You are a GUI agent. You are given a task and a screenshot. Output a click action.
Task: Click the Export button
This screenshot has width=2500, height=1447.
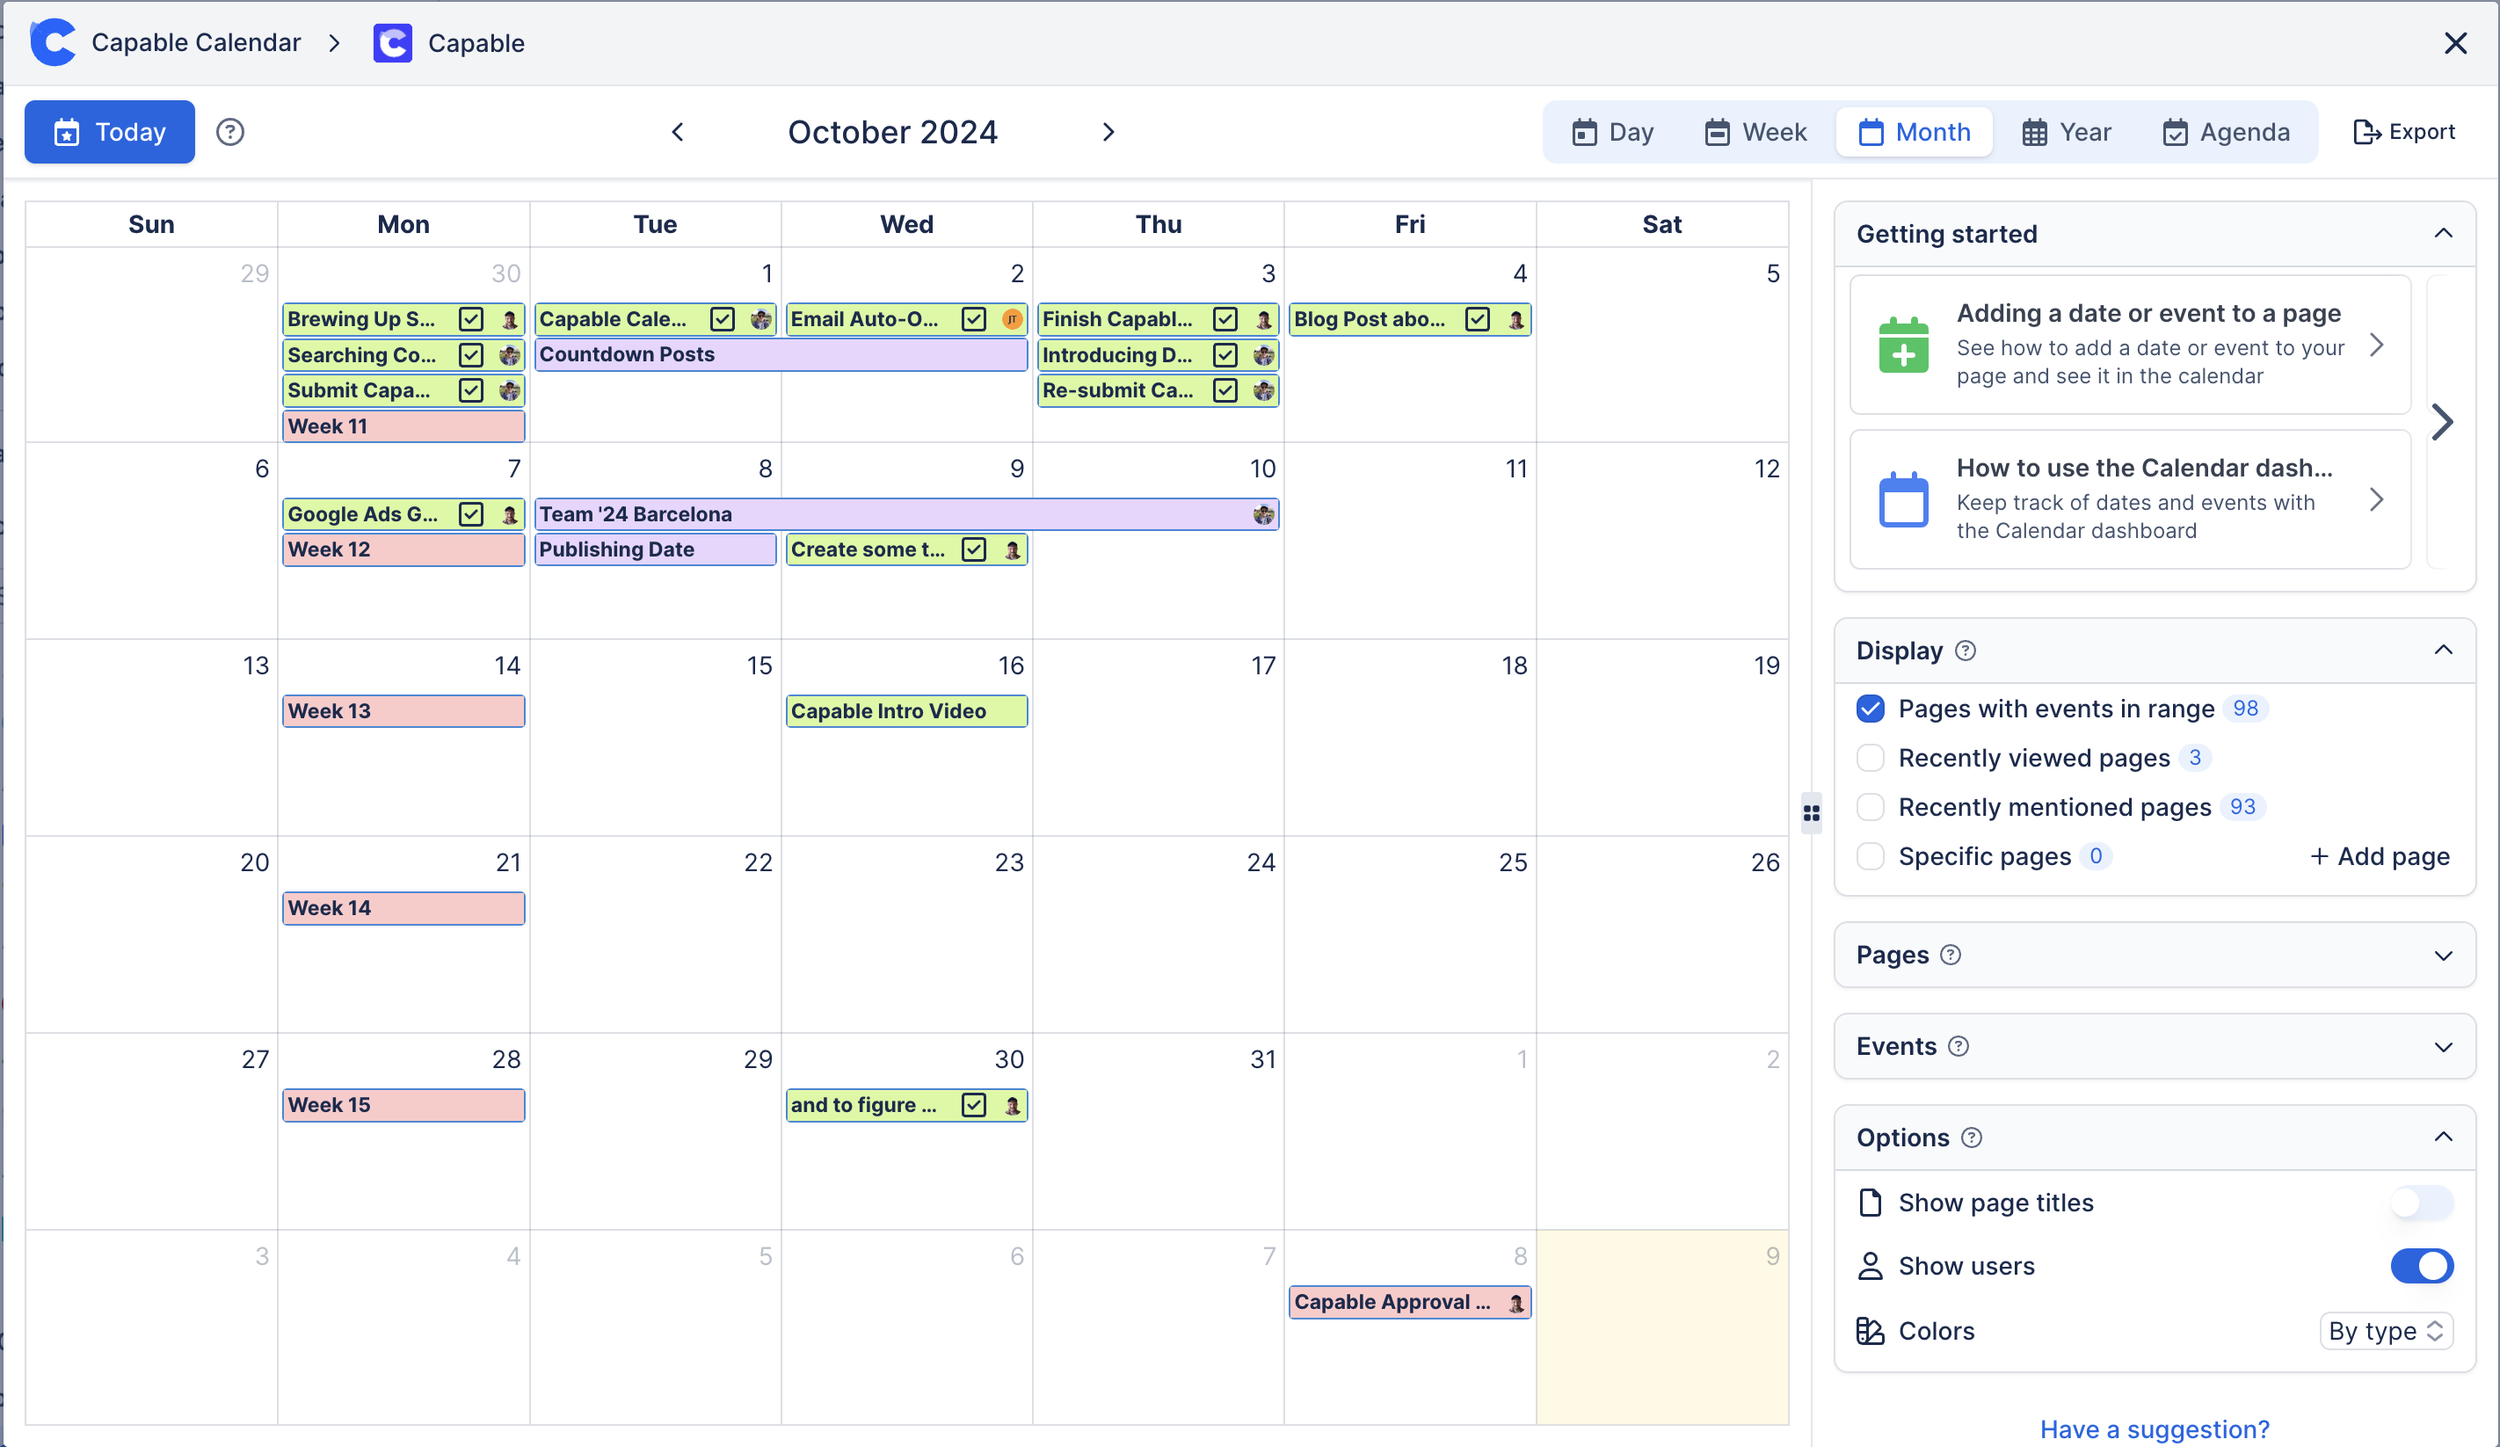[2404, 132]
